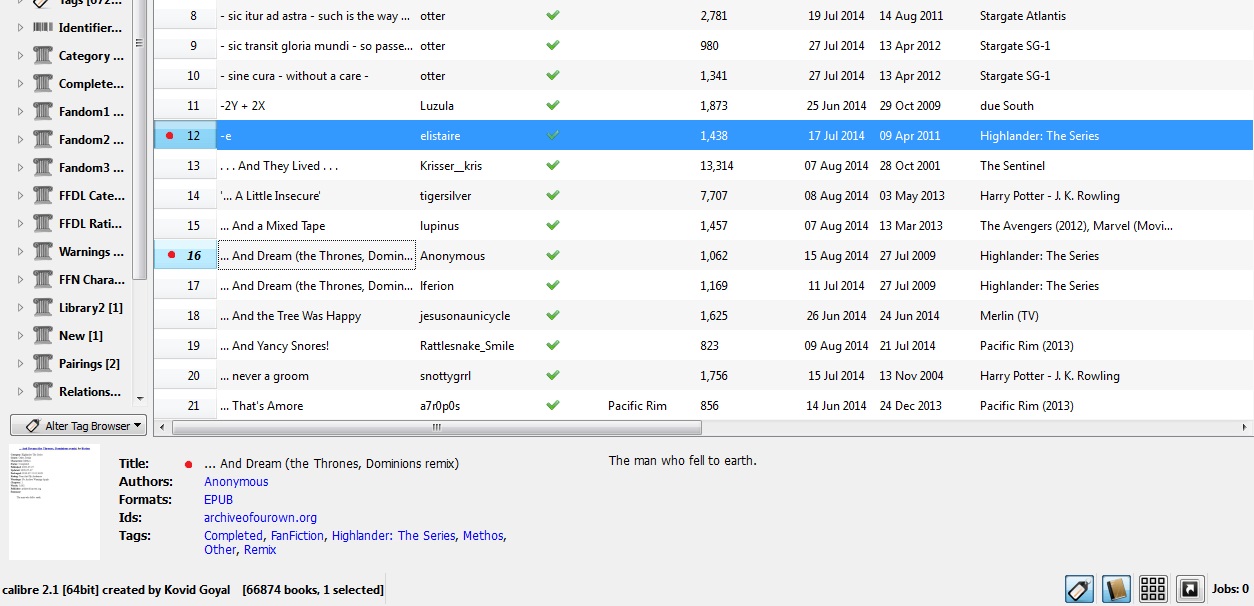Viewport: 1254px width, 606px height.
Task: Click the Merlin (TV) fandom cell
Action: coord(1010,316)
